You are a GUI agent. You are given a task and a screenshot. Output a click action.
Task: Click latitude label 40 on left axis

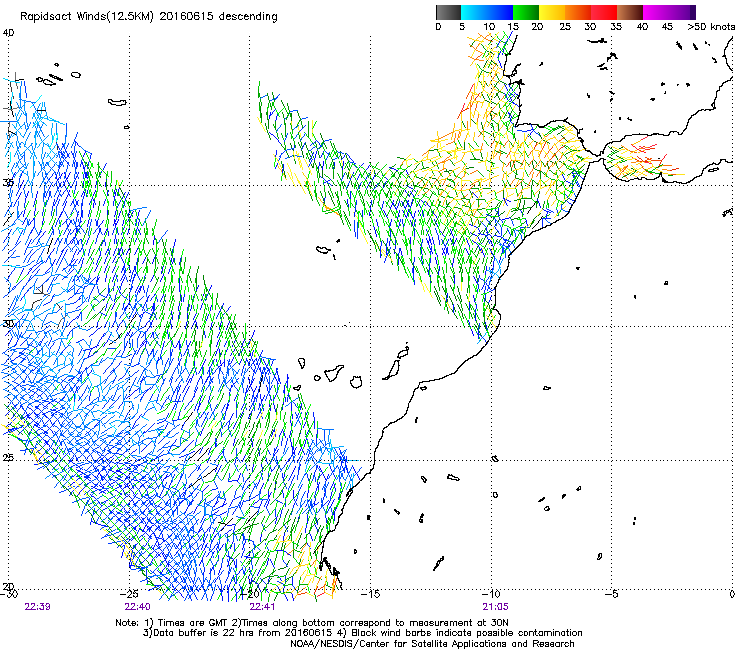point(8,33)
